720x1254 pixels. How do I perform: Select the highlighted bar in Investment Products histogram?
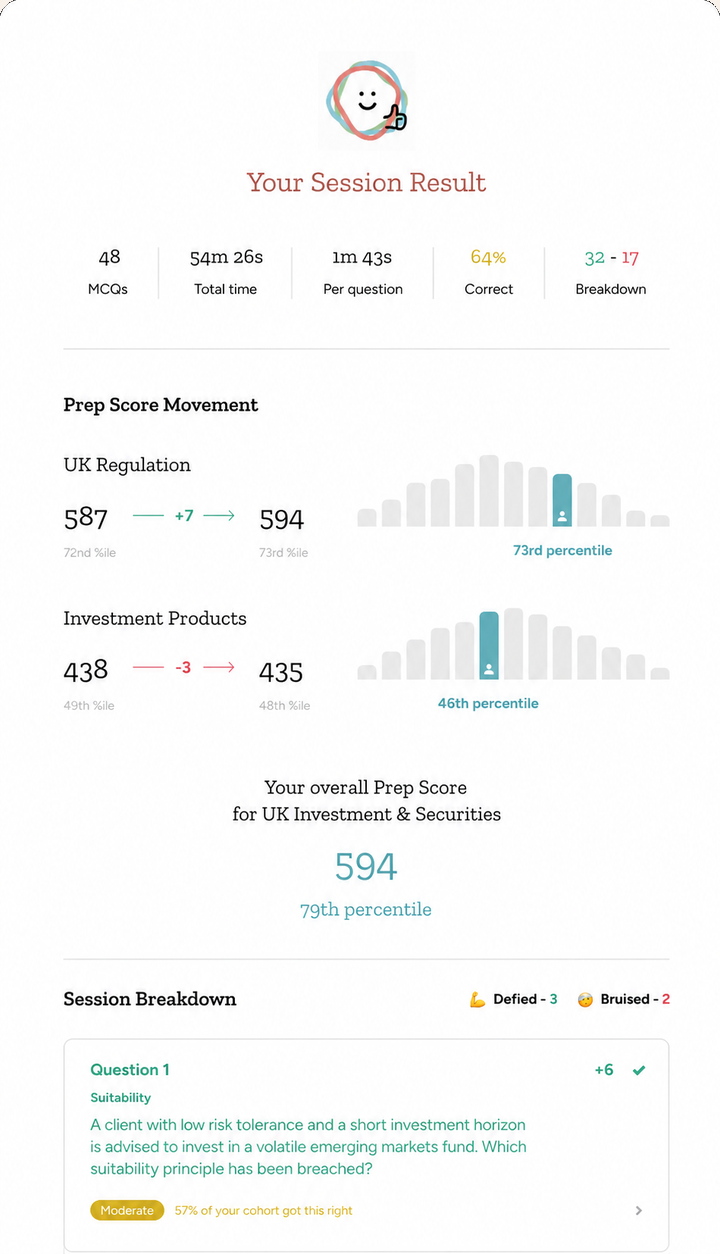click(x=489, y=646)
